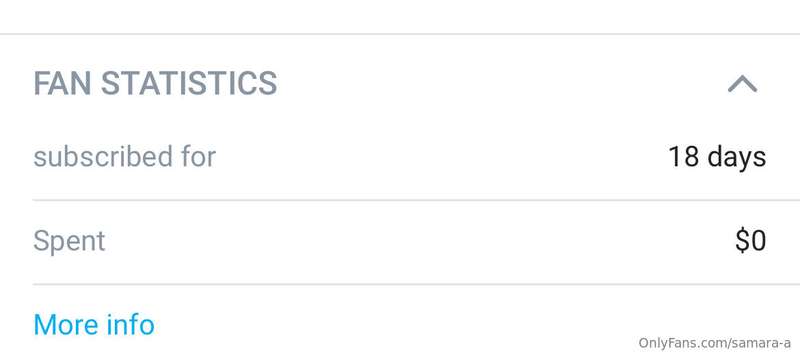Click the word 'FAN' in the header
Screen dimensions: 800x360
pos(62,84)
